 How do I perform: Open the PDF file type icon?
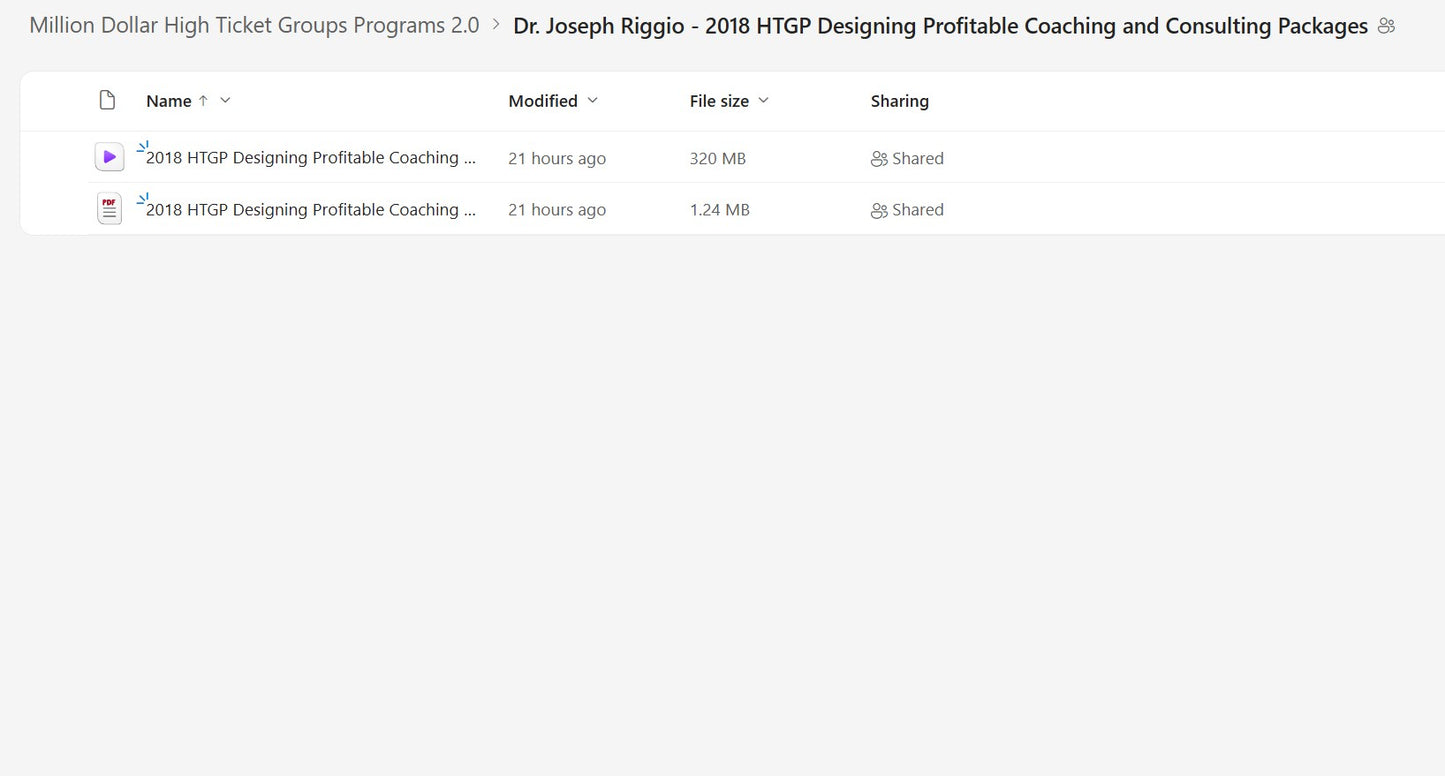(109, 208)
